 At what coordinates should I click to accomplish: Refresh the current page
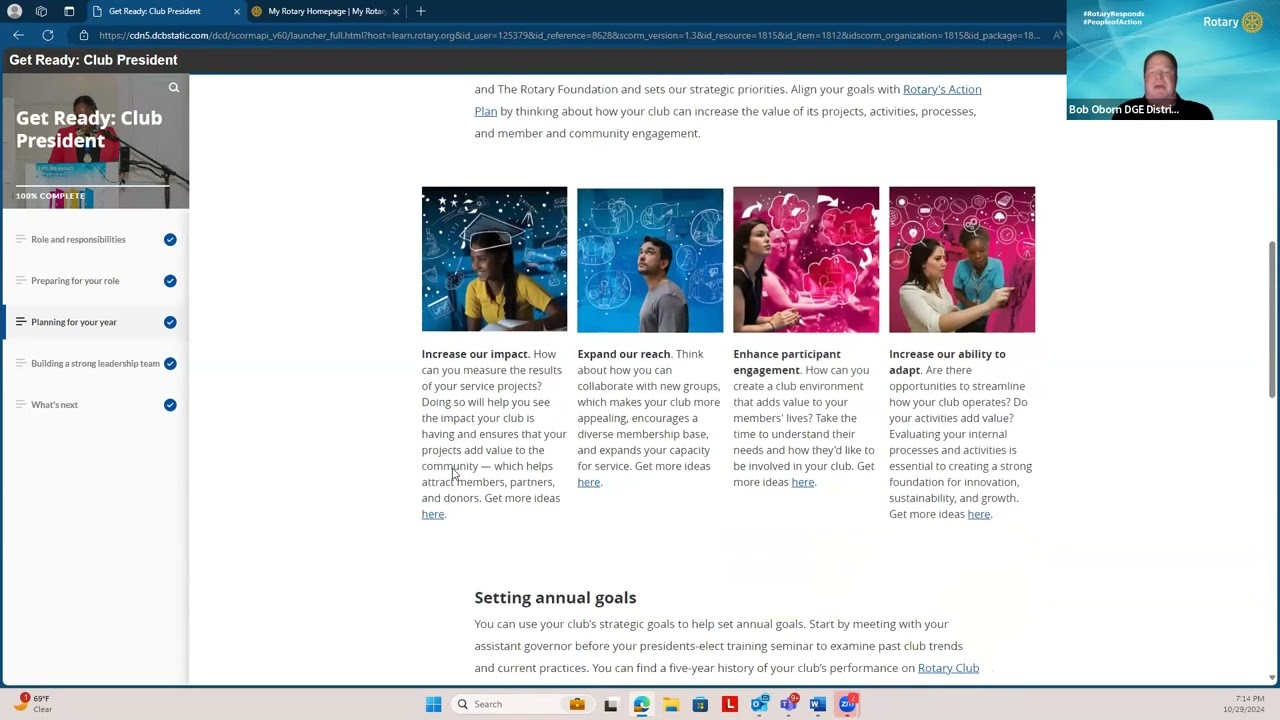click(x=47, y=35)
